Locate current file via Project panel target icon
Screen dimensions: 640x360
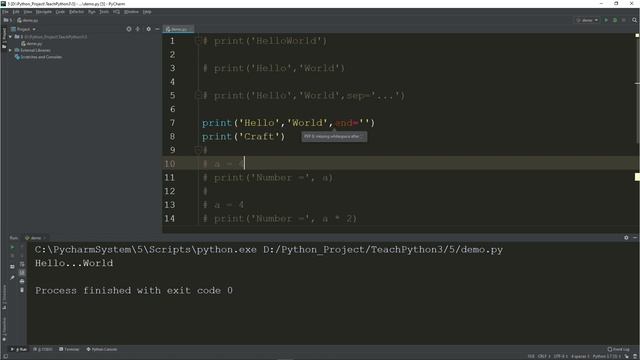(x=129, y=29)
